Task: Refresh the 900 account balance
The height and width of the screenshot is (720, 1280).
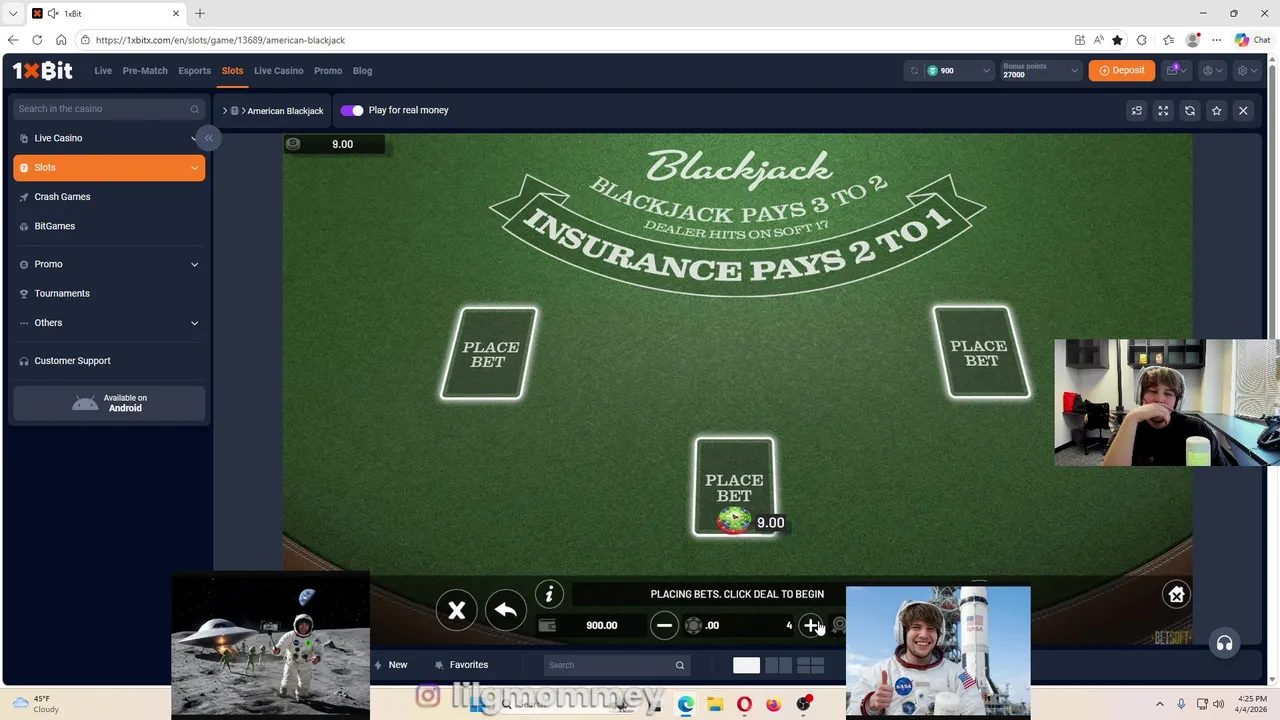Action: point(914,71)
